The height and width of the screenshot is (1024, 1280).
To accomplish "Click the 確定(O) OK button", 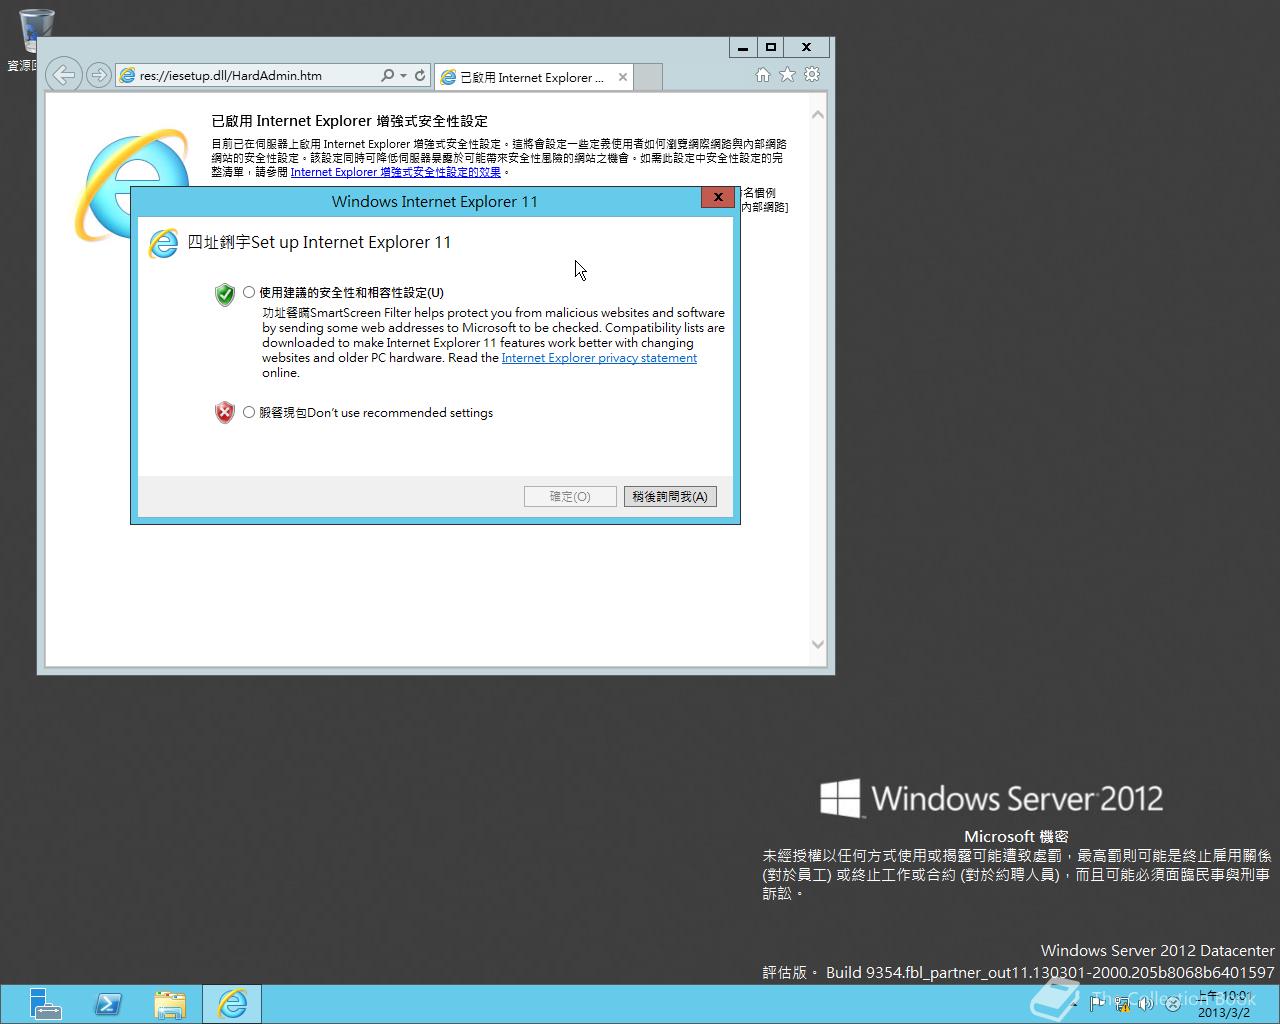I will (570, 496).
